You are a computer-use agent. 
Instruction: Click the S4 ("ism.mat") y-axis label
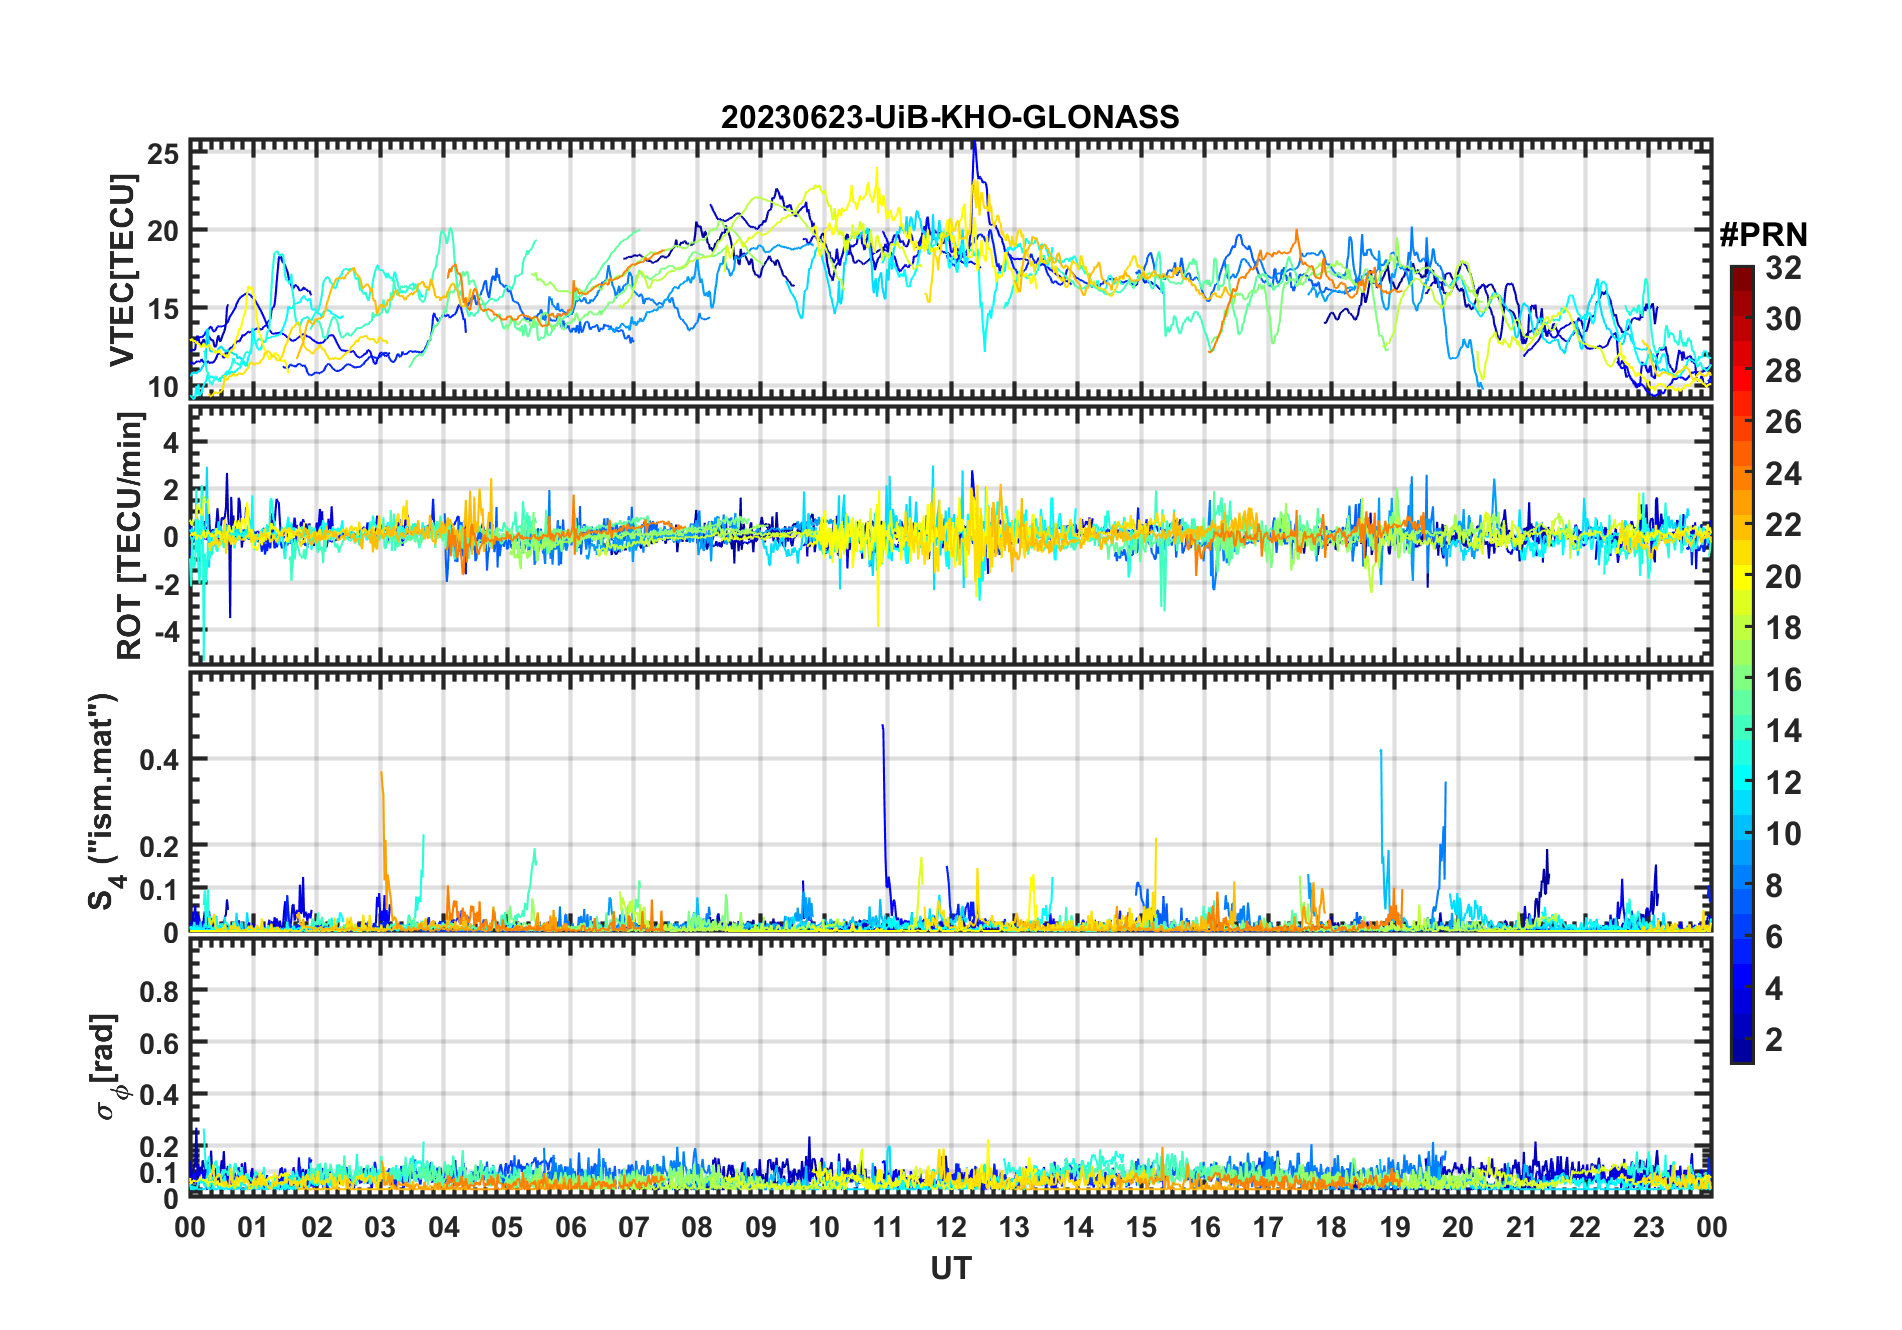point(104,802)
